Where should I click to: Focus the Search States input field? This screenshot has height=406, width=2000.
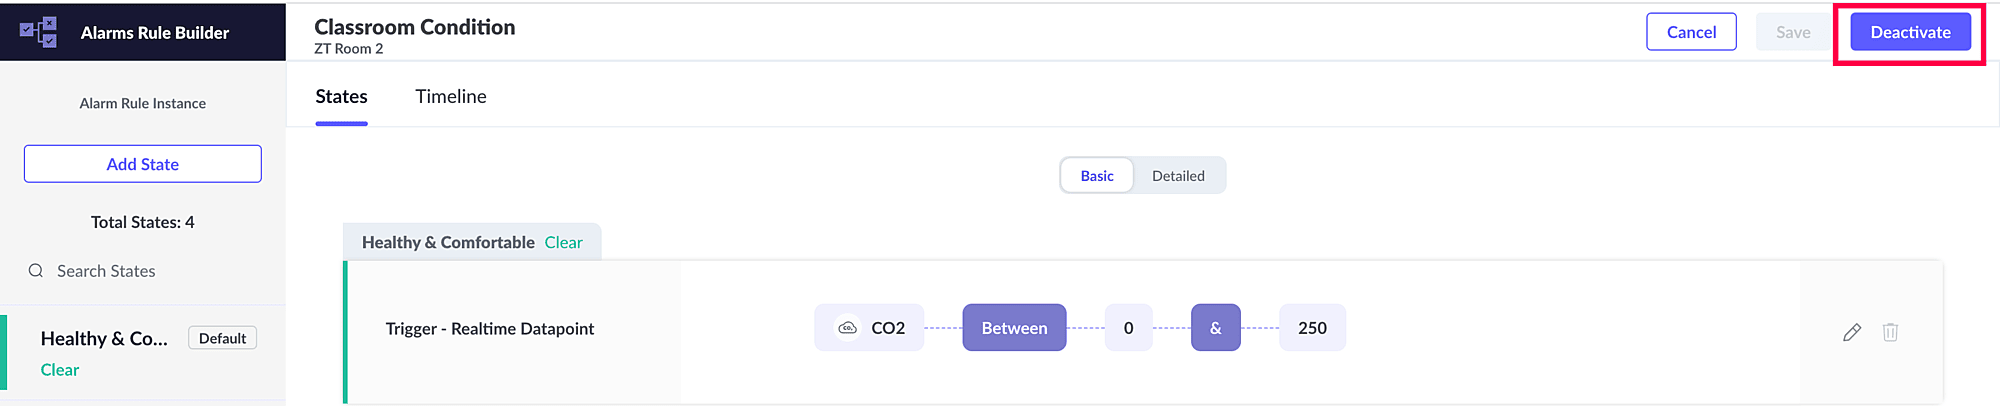tap(150, 271)
